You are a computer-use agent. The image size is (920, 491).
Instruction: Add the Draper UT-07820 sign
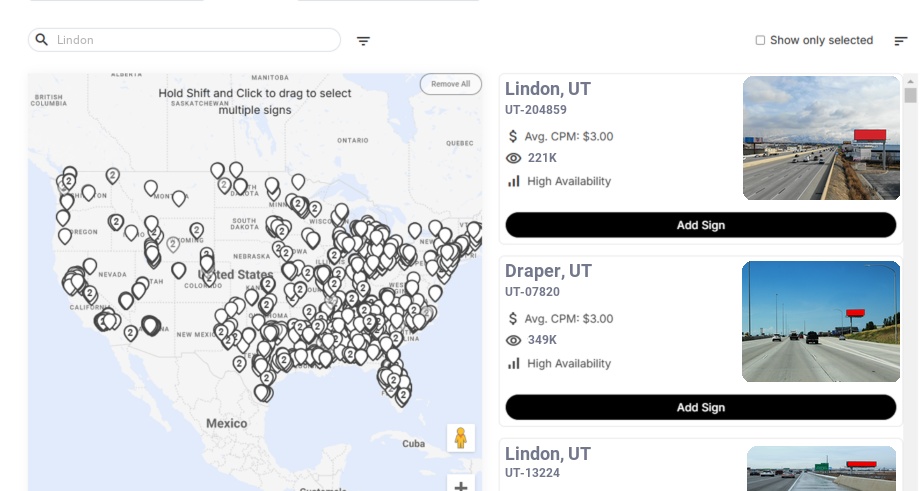click(701, 407)
